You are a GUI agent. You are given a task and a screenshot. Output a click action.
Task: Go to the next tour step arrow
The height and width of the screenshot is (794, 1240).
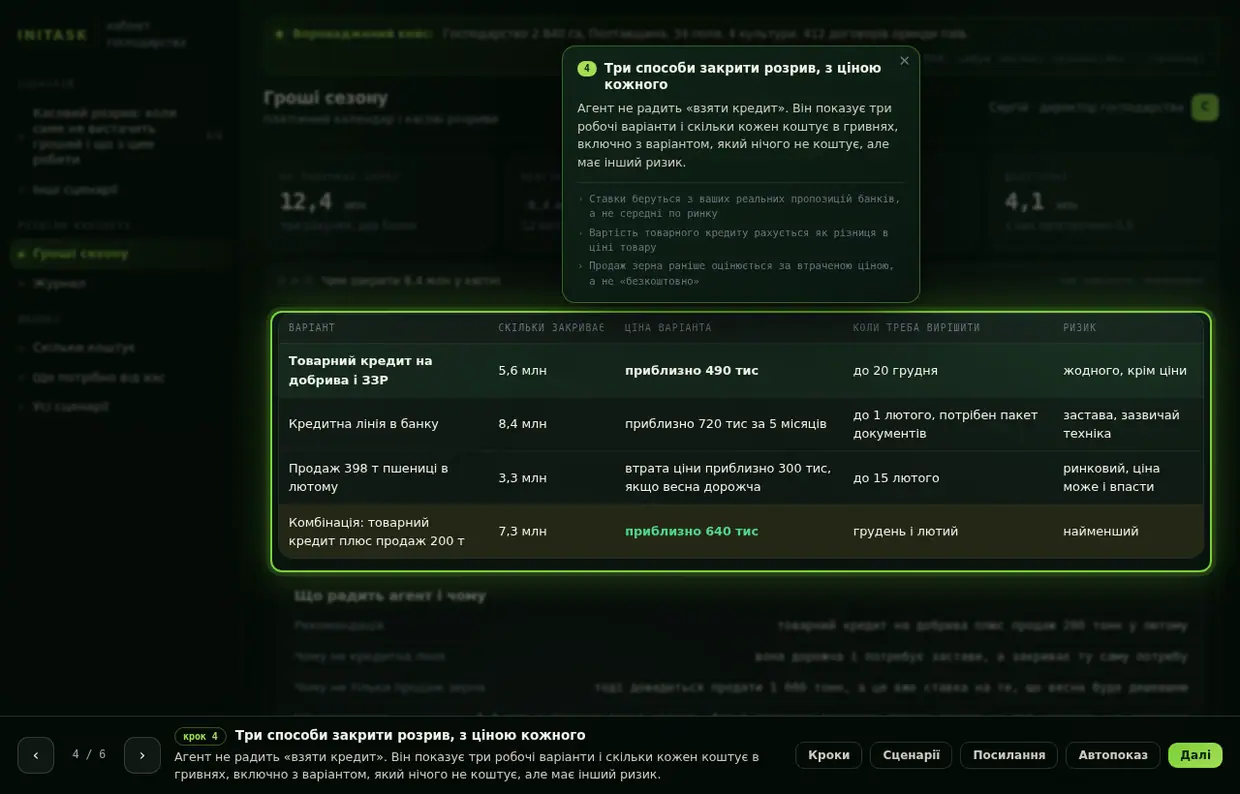(x=142, y=755)
